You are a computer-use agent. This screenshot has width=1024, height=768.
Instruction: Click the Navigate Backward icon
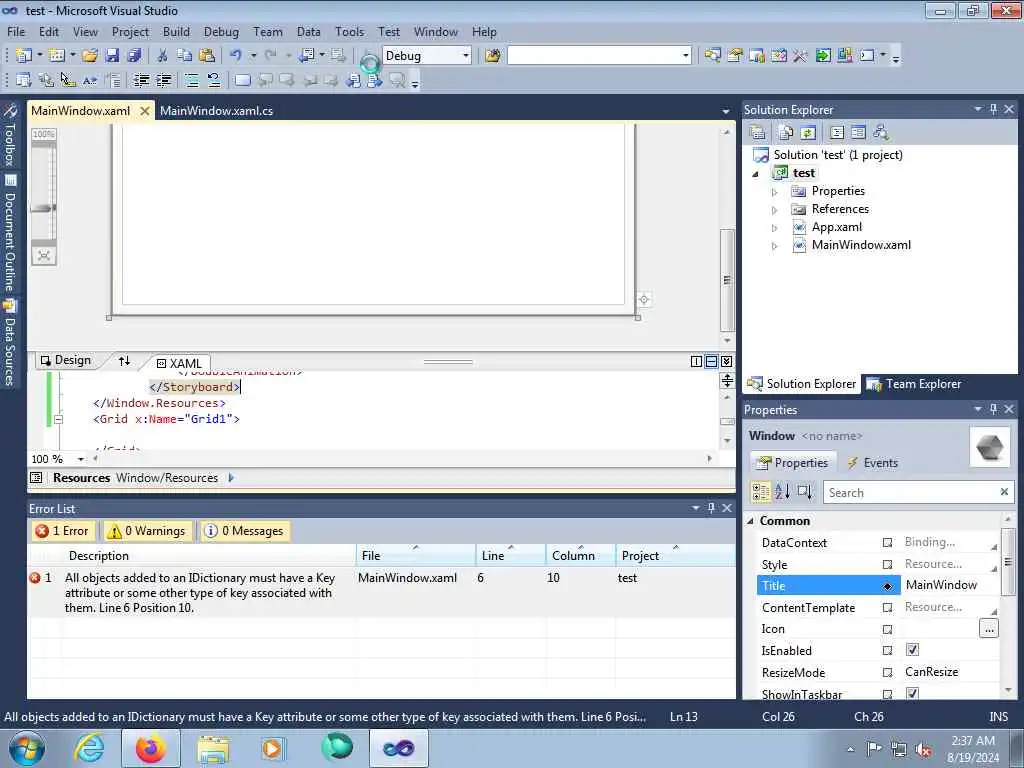coord(306,56)
